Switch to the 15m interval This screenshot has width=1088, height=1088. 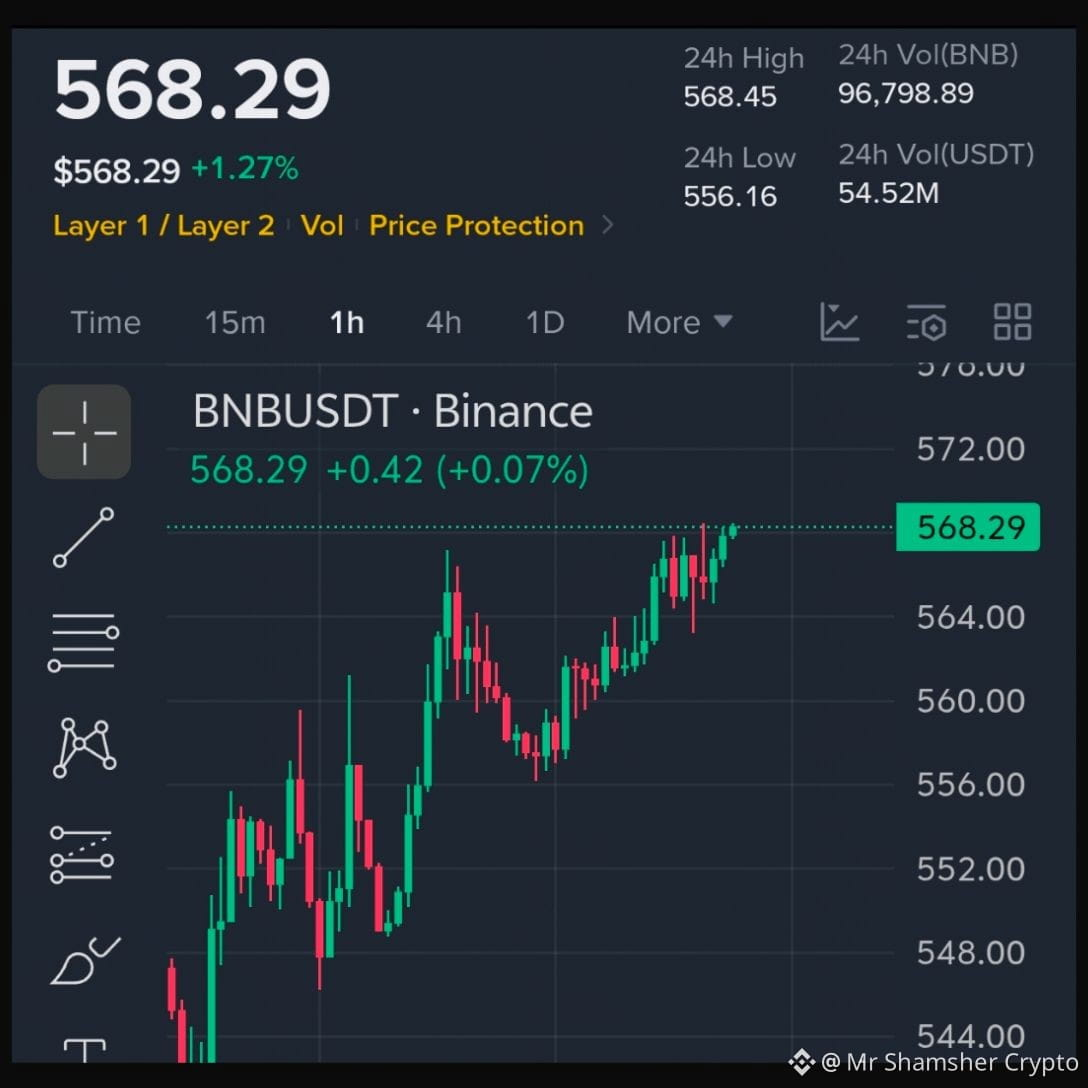tap(235, 323)
